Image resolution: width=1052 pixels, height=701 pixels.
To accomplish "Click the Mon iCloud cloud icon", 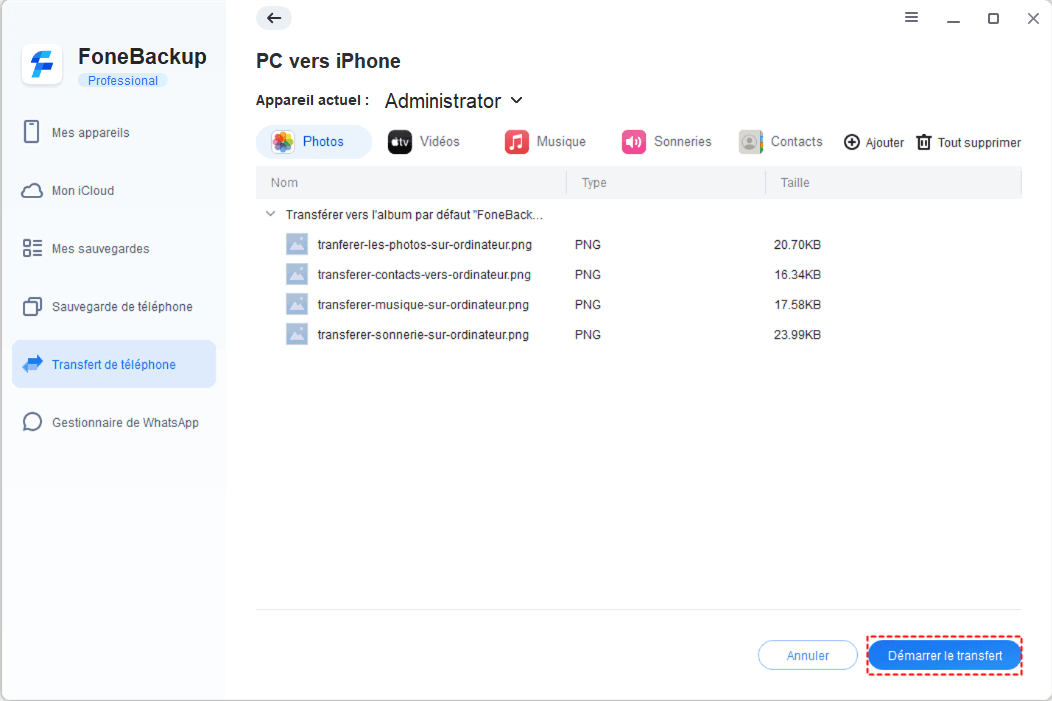I will click(32, 191).
